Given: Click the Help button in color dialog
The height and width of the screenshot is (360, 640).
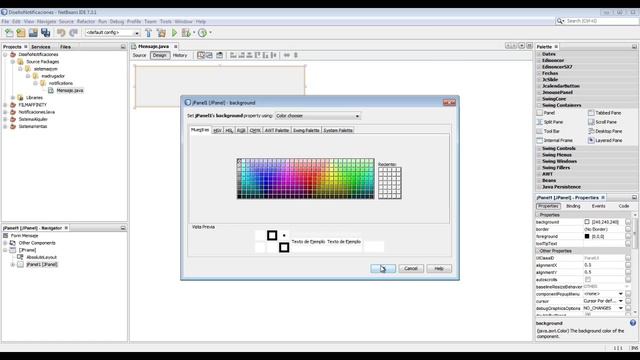Looking at the screenshot, I should (x=439, y=269).
